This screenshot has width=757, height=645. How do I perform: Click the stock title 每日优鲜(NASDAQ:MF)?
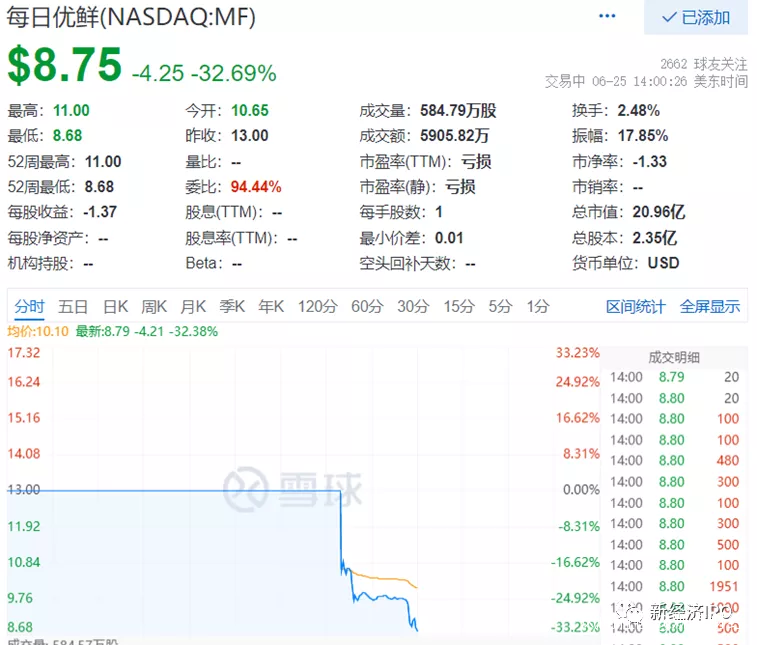point(131,18)
